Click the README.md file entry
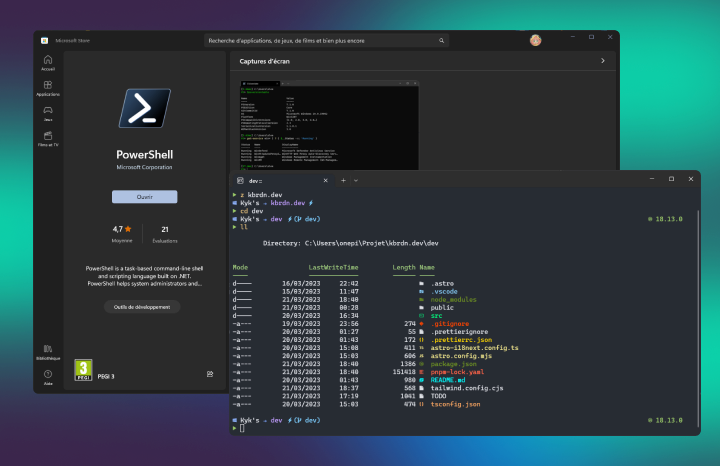Viewport: 720px width, 466px height. pyautogui.click(x=448, y=380)
